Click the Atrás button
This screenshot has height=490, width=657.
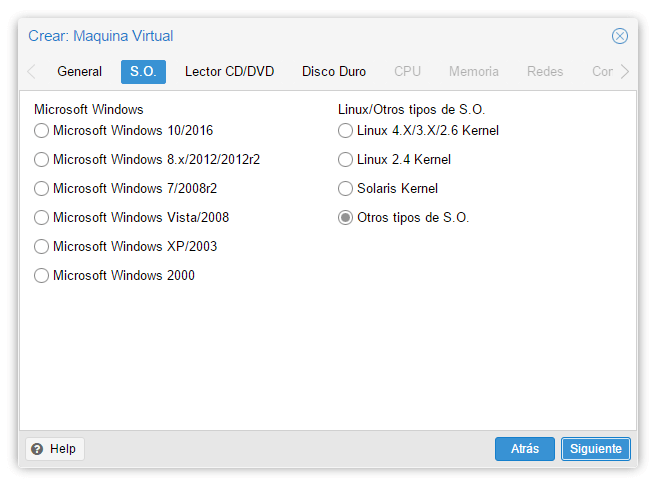coord(525,449)
